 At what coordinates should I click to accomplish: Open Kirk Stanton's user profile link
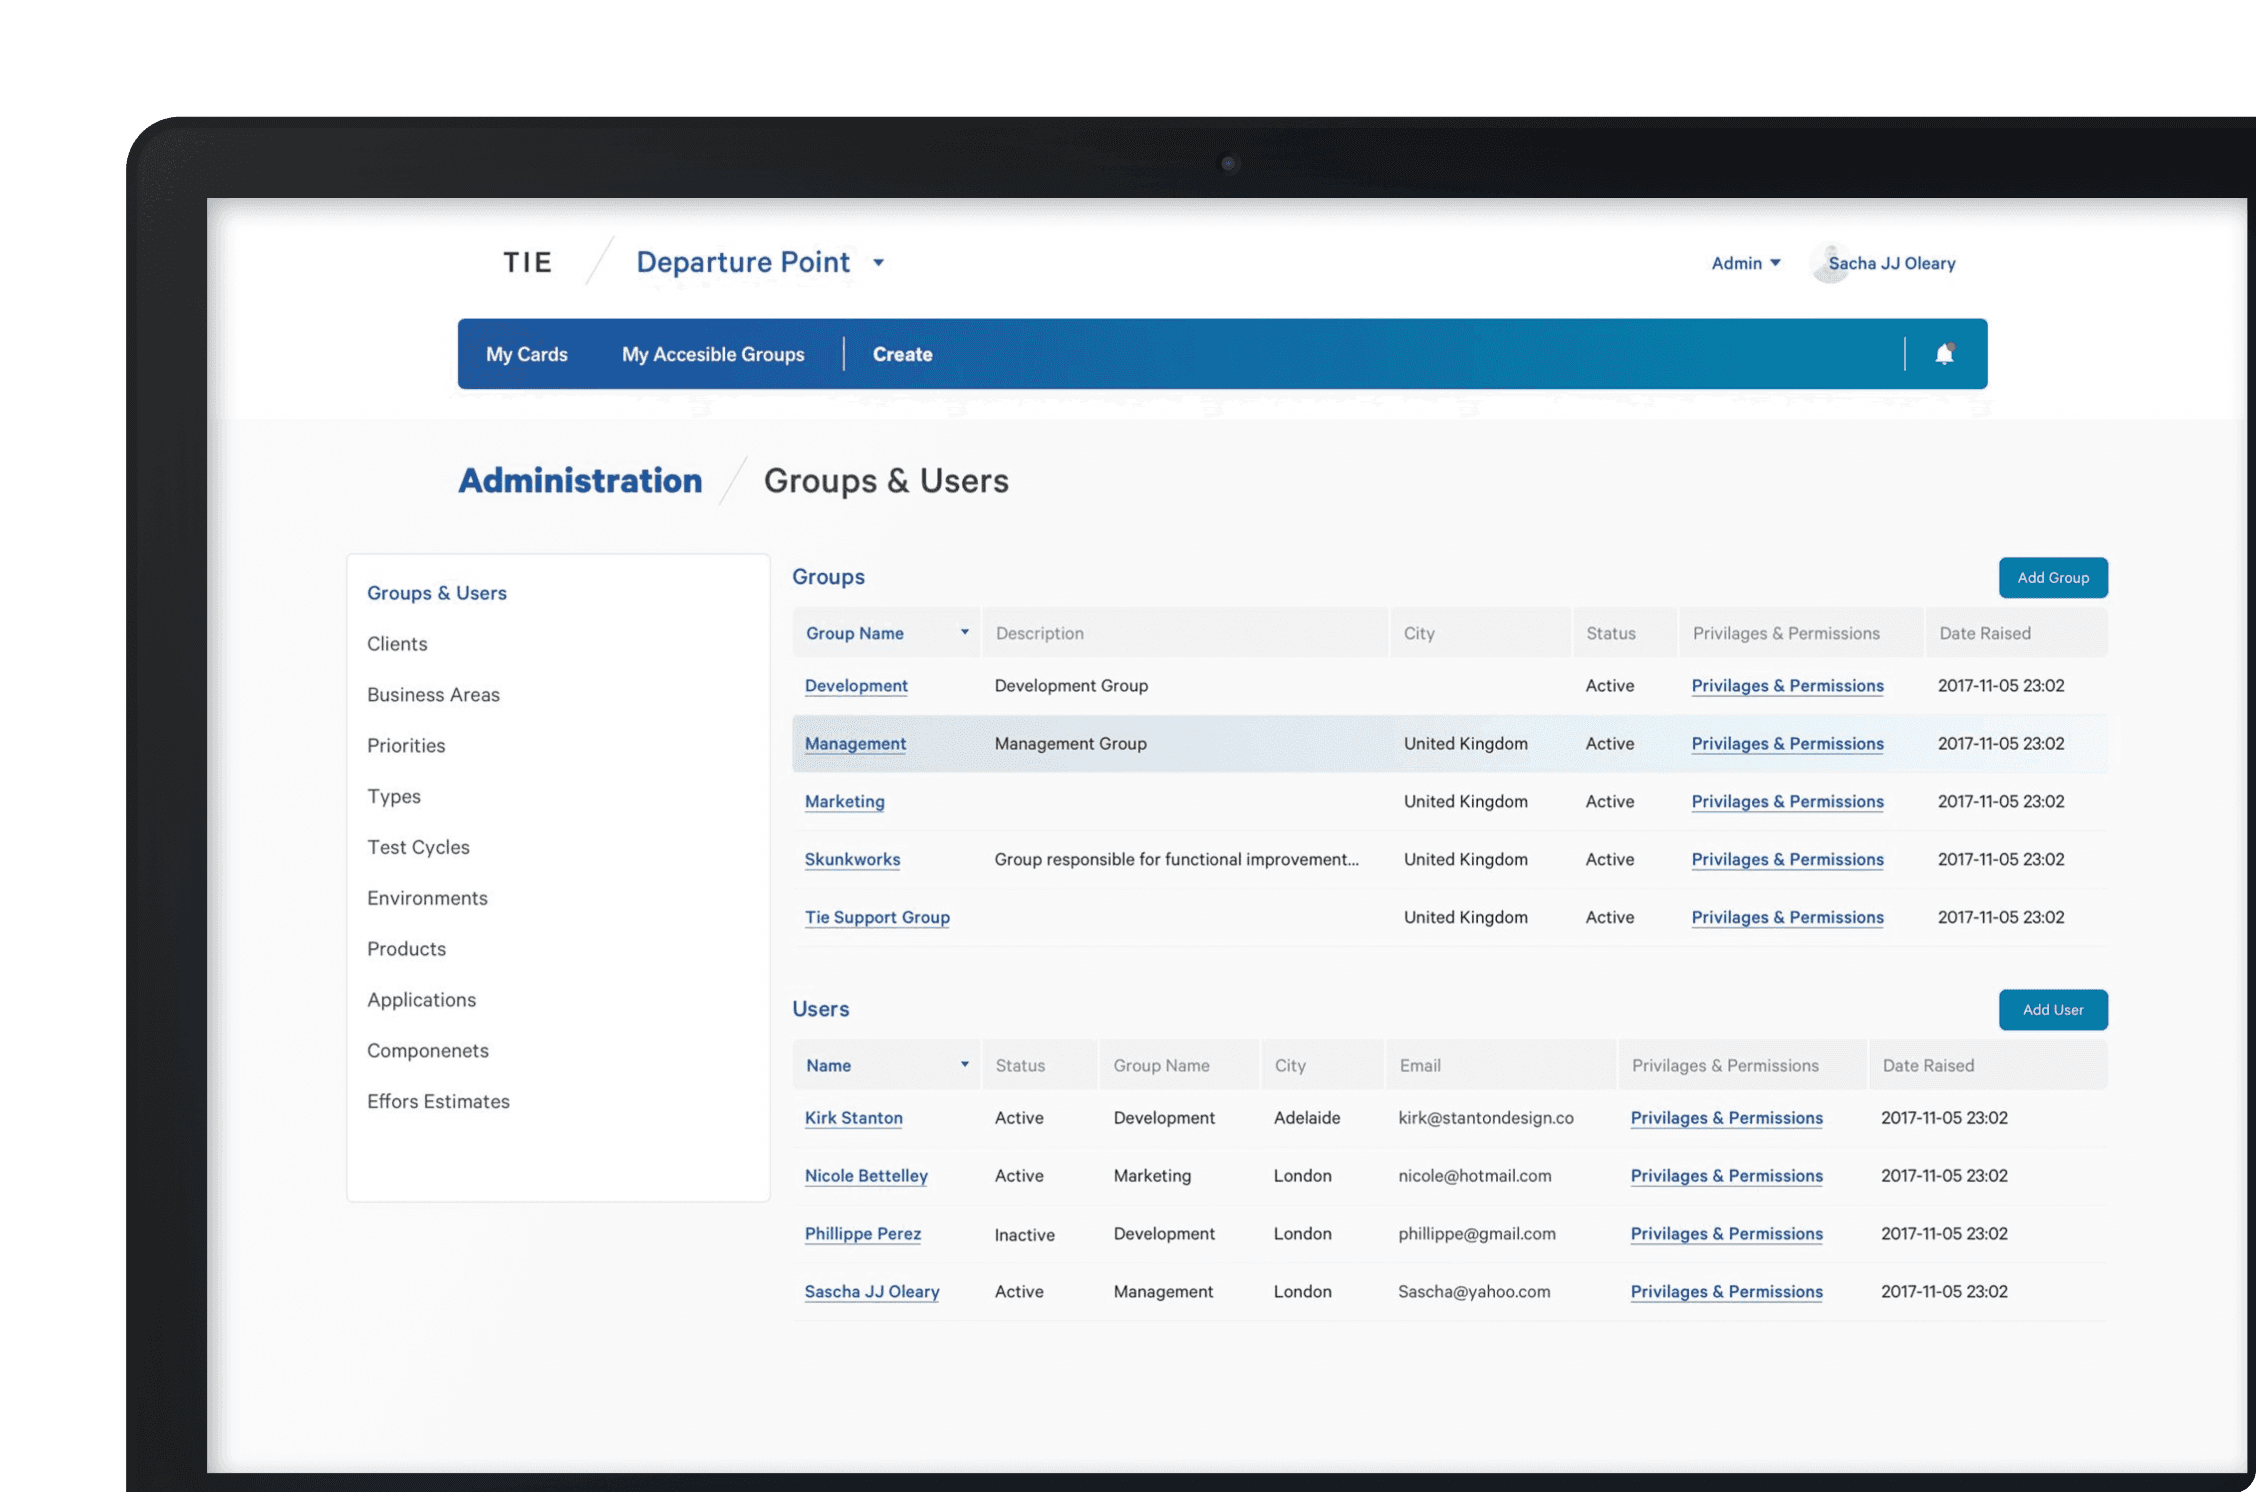pos(853,1117)
